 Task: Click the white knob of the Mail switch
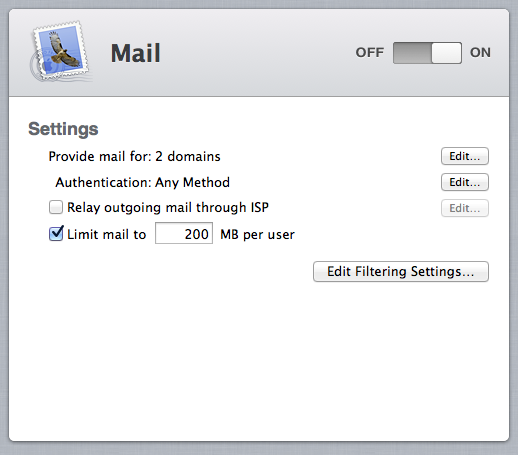click(446, 53)
